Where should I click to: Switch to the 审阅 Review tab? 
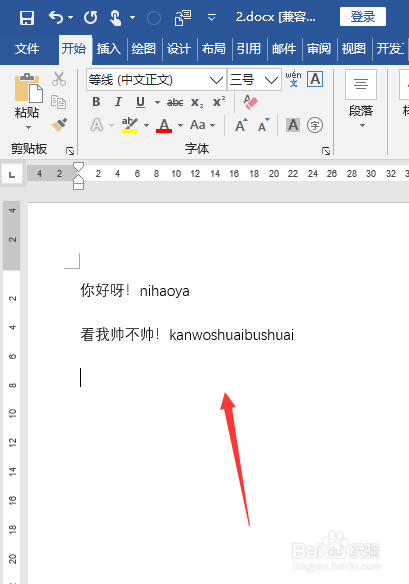319,48
